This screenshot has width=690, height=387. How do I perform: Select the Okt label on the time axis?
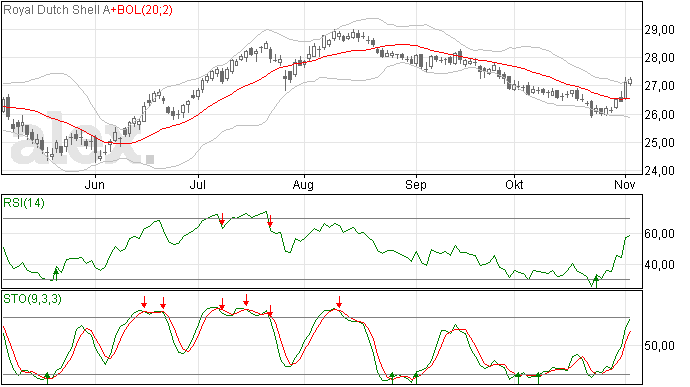coord(514,184)
